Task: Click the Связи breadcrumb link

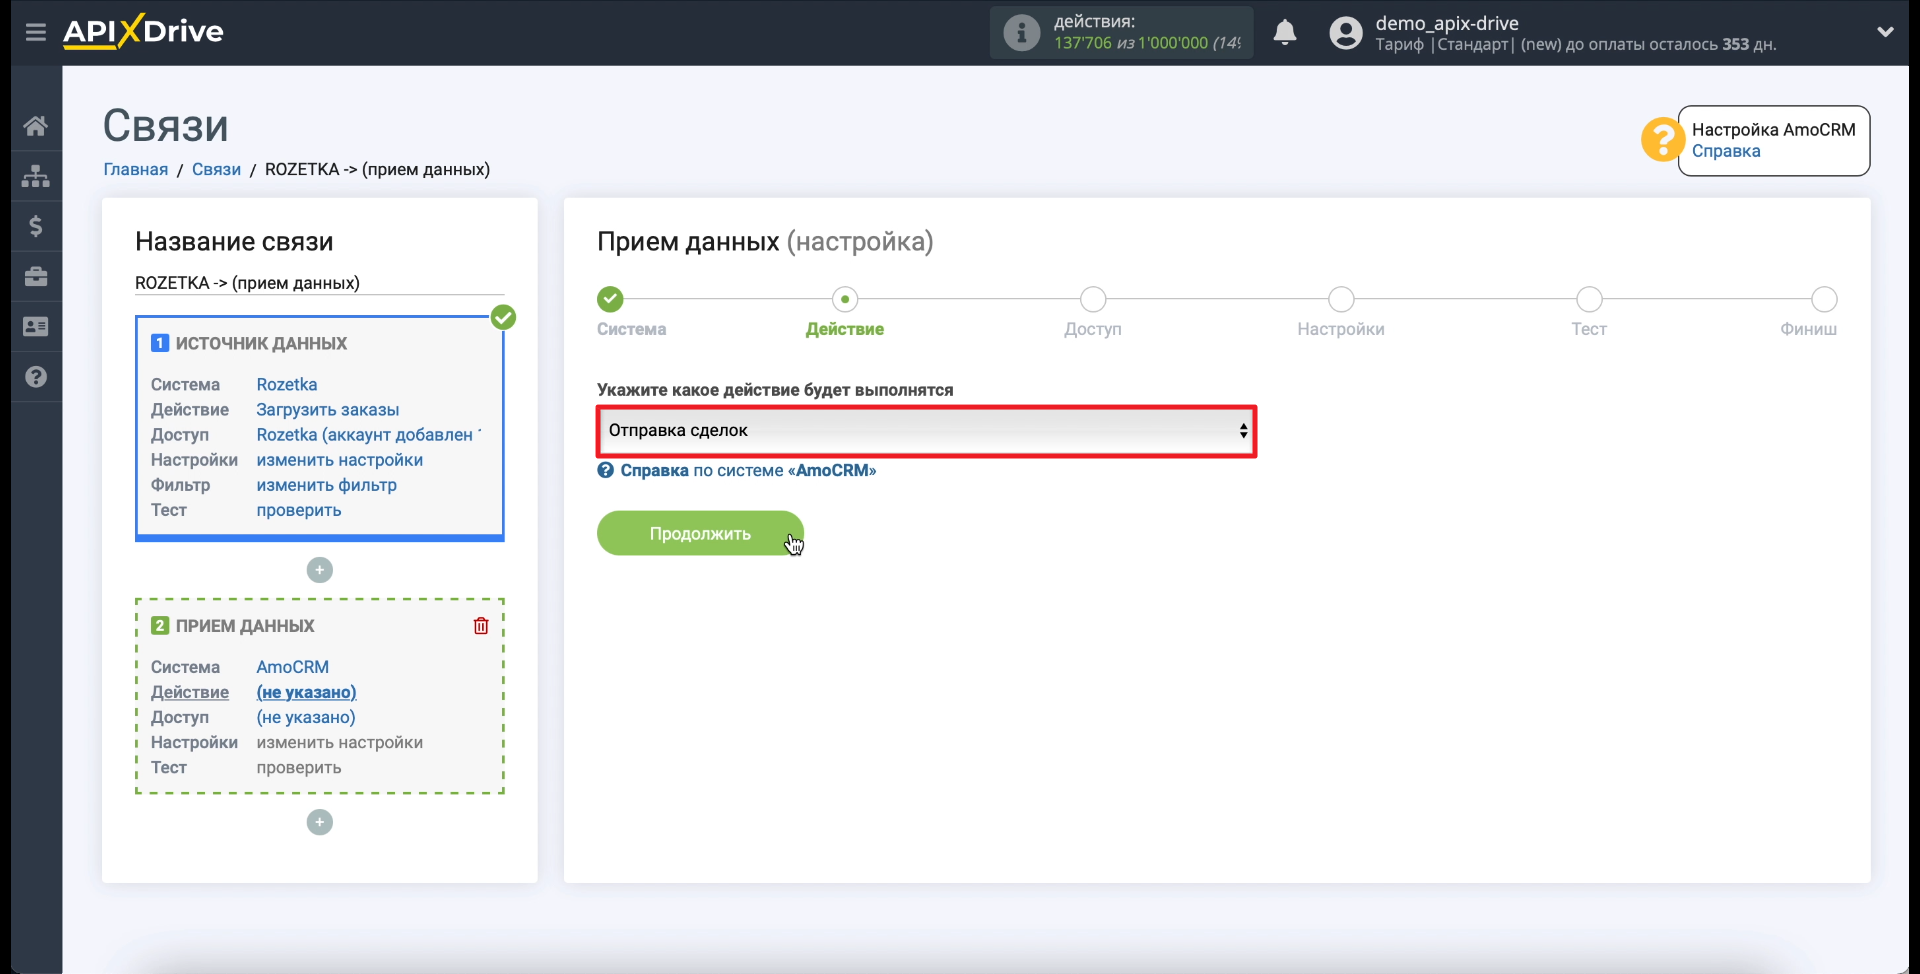Action: (216, 169)
